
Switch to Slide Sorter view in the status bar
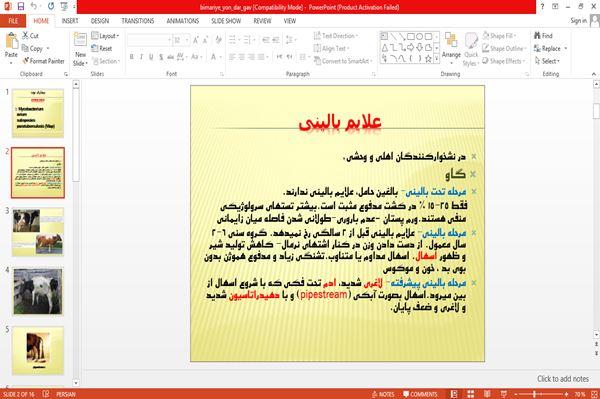click(470, 394)
